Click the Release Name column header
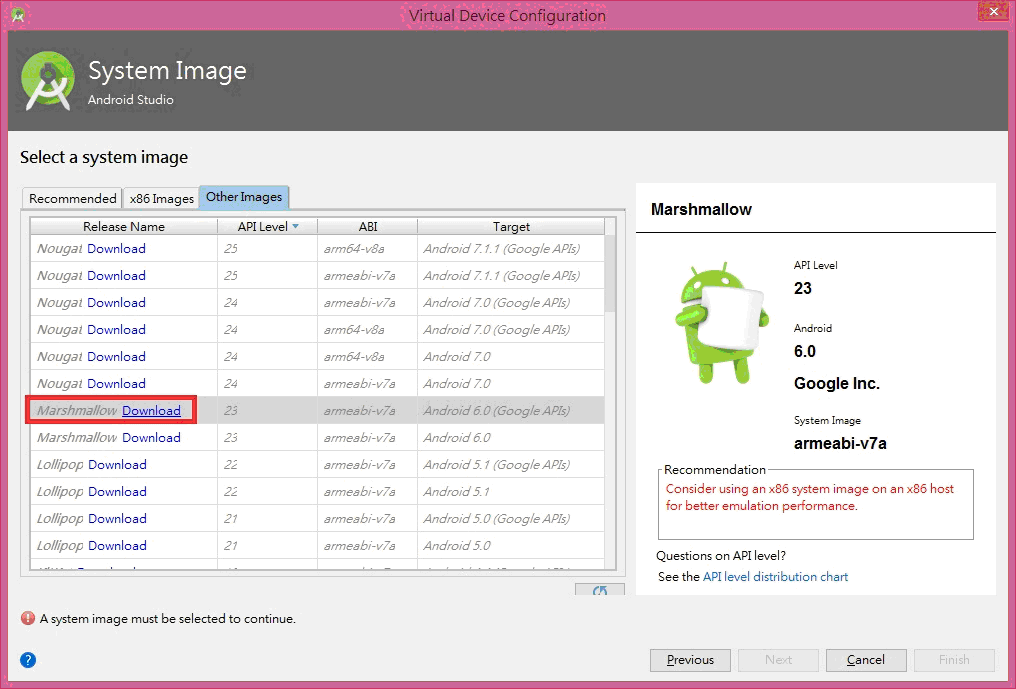 coord(124,226)
